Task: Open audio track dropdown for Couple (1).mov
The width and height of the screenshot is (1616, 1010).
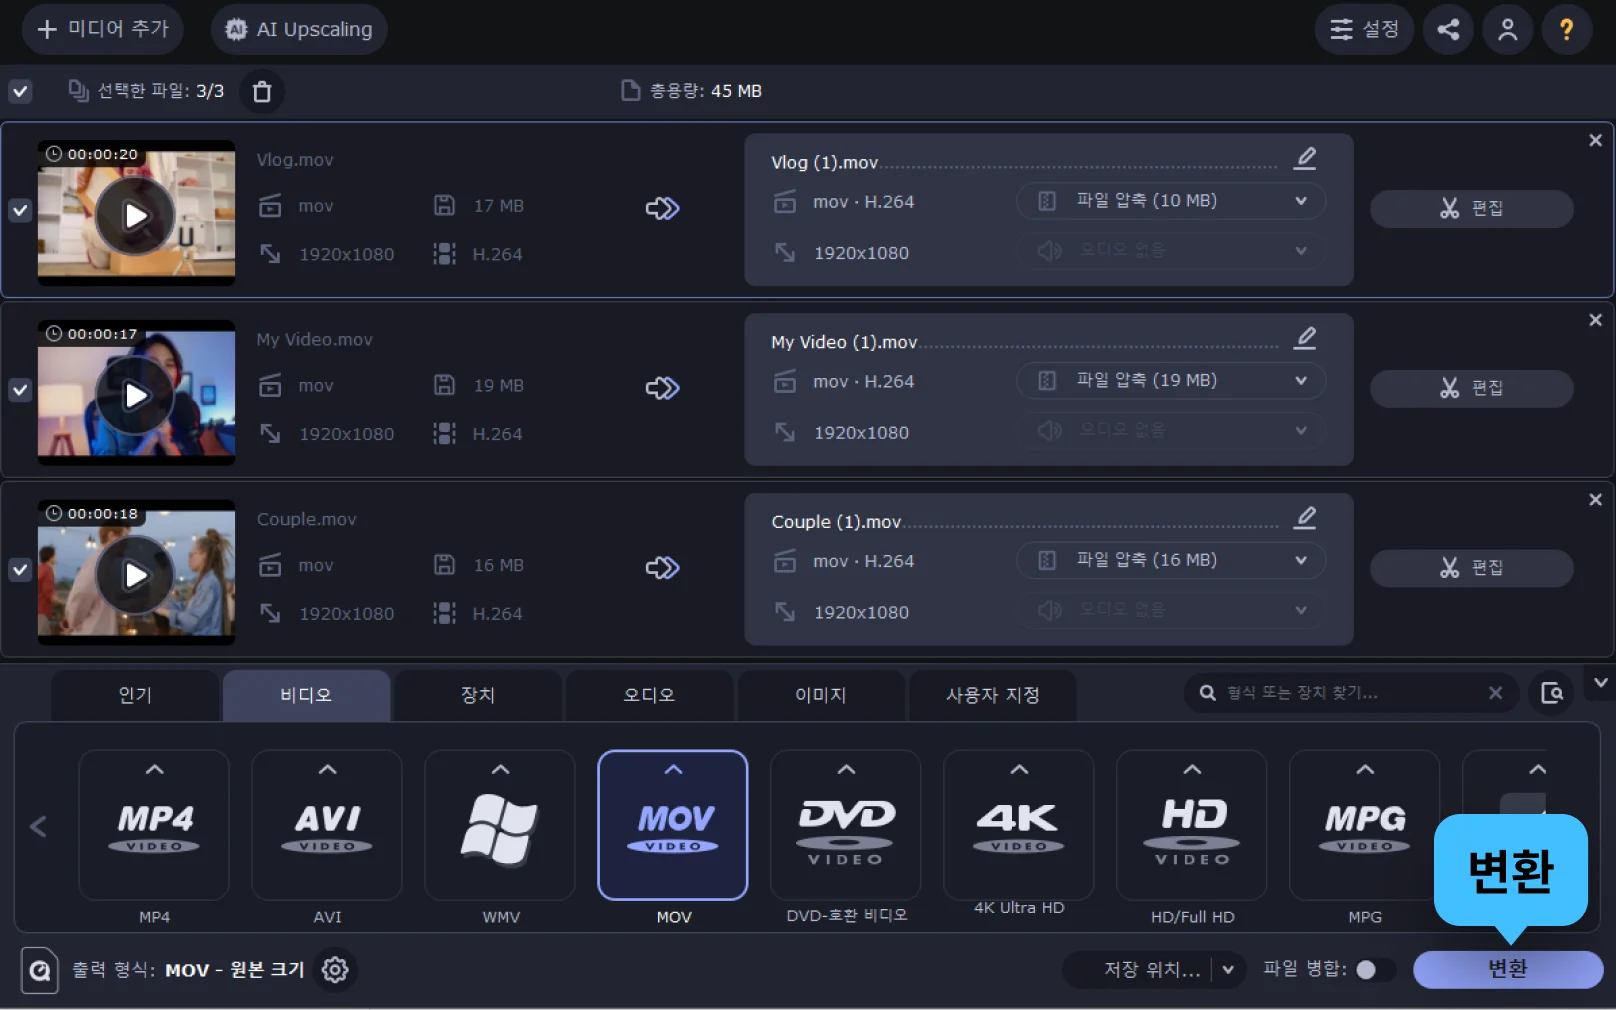Action: 1171,609
